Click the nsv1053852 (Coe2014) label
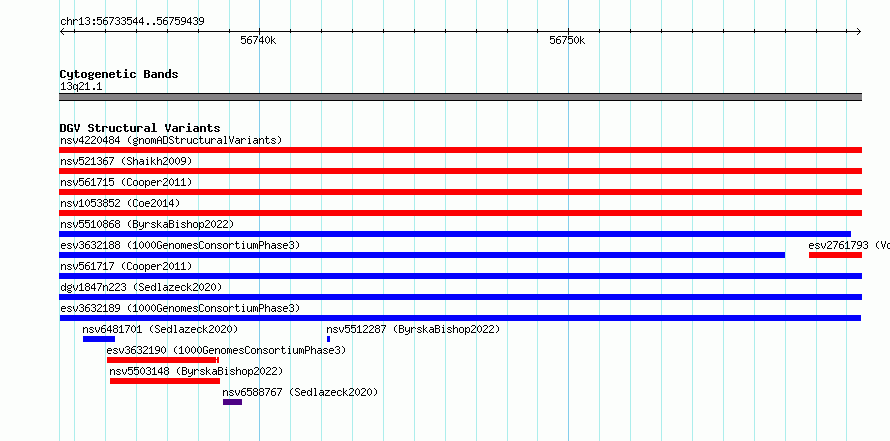 [120, 203]
